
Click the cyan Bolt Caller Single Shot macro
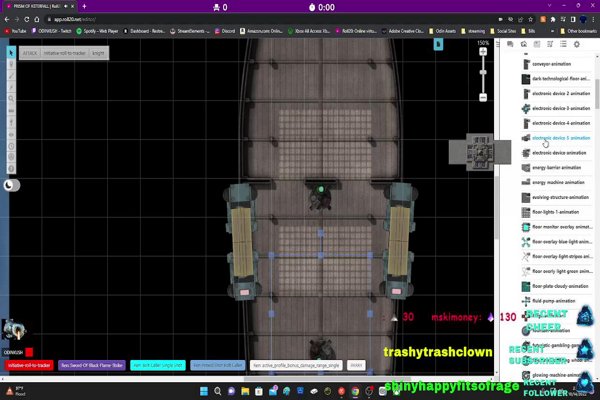coord(158,365)
